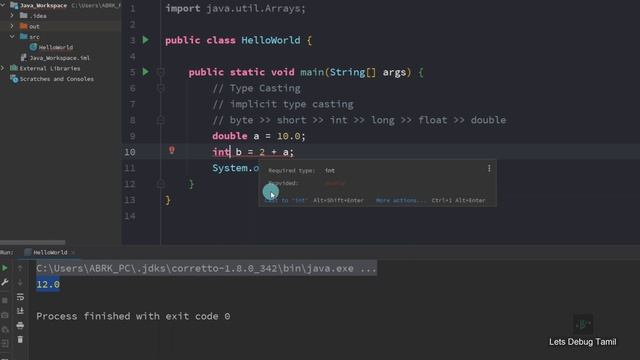Toggle soft-wrap in Run console
The height and width of the screenshot is (360, 640).
tap(20, 297)
